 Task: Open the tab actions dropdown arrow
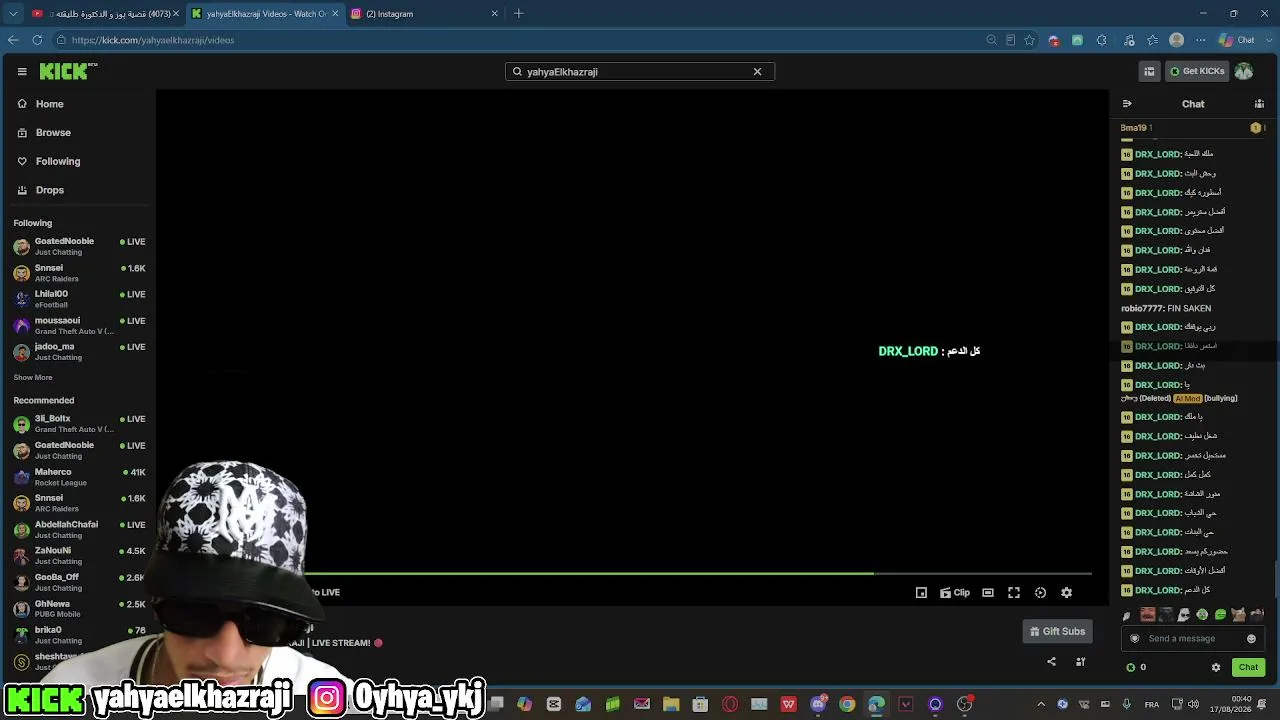coord(13,14)
